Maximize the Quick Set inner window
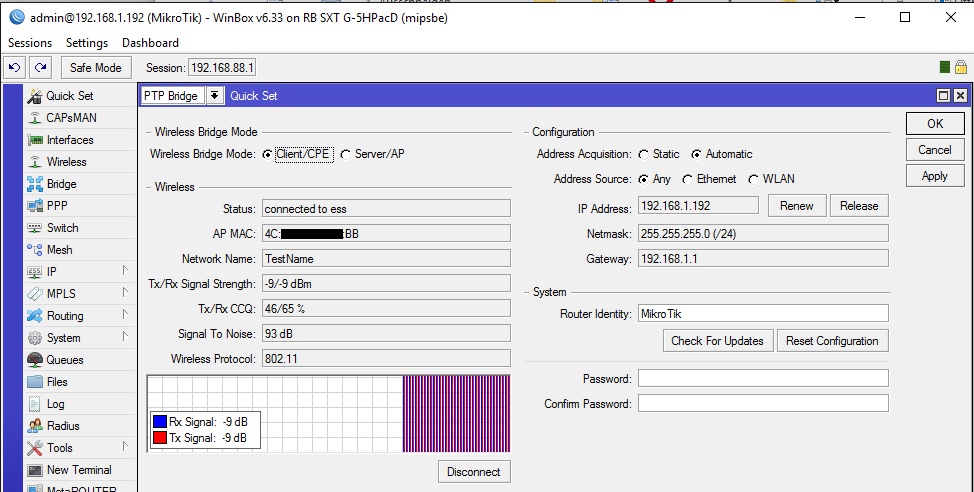Viewport: 974px width, 492px height. pos(944,96)
